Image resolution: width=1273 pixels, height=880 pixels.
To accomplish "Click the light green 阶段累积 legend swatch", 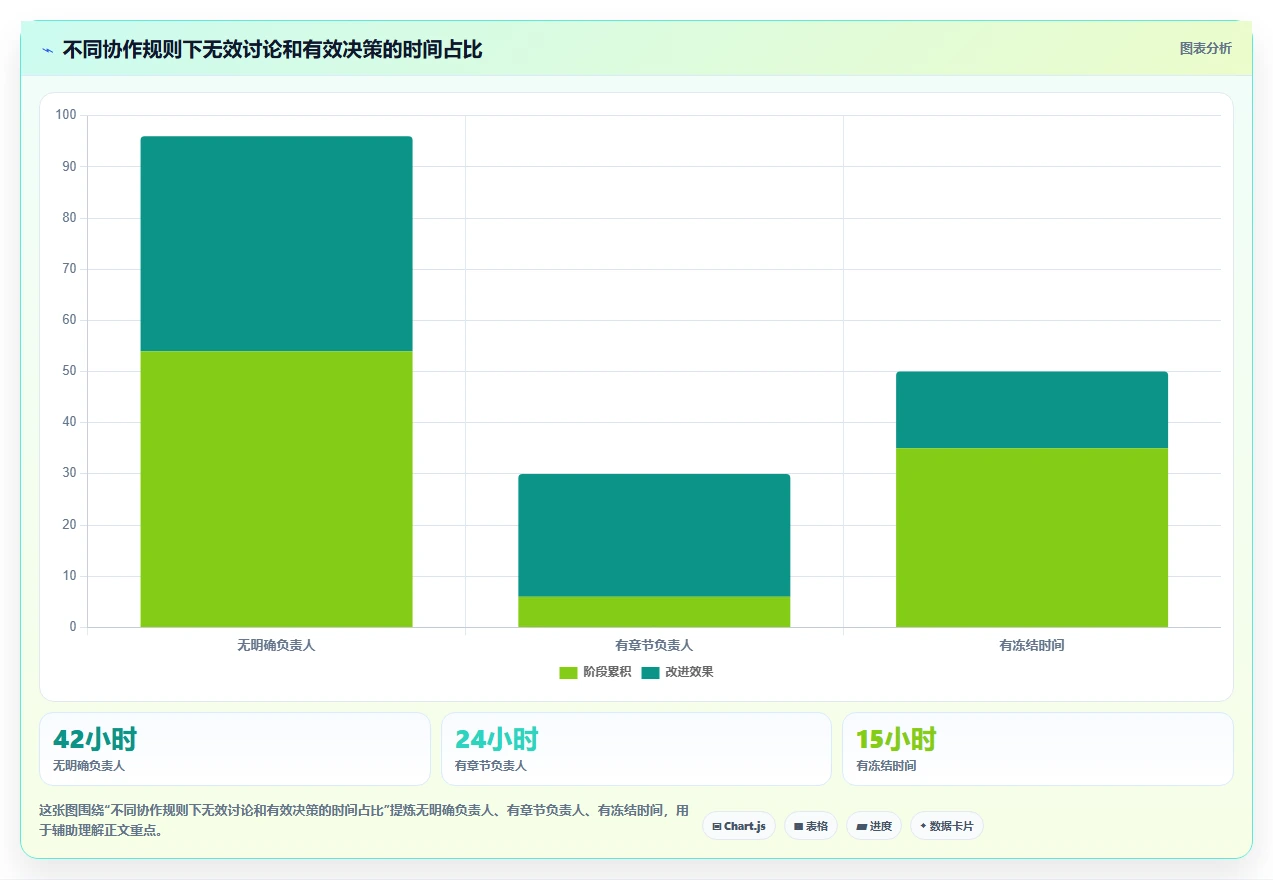I will pos(568,672).
